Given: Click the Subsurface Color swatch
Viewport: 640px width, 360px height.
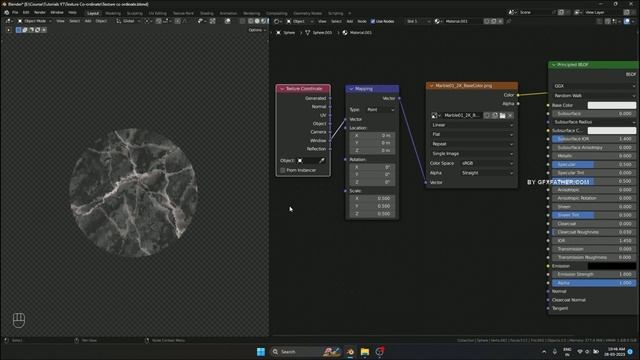Looking at the screenshot, I should [x=611, y=130].
